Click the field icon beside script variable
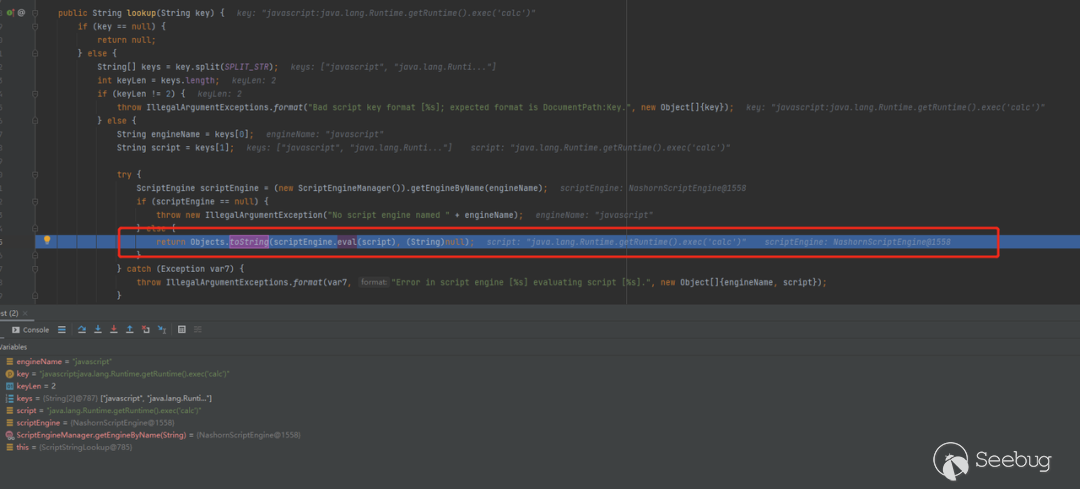Screen dimensions: 1080x489 coord(10,410)
